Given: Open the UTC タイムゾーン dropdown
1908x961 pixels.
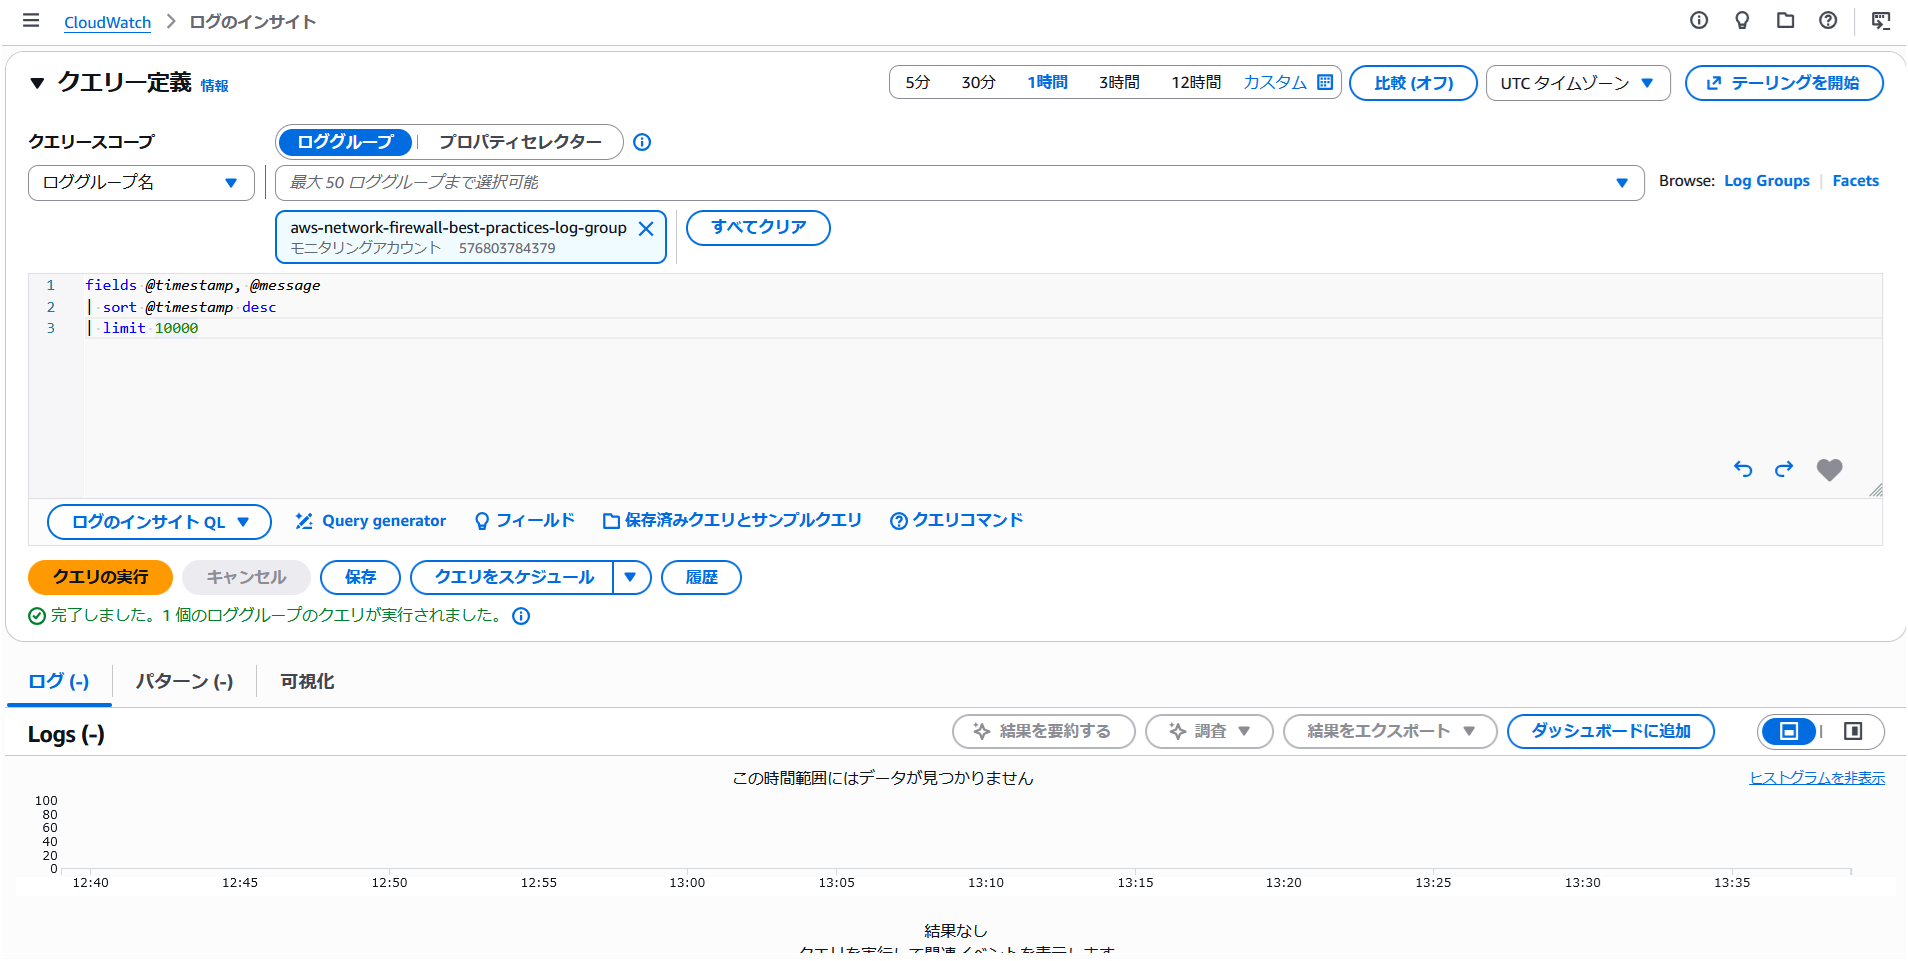Looking at the screenshot, I should pos(1577,83).
